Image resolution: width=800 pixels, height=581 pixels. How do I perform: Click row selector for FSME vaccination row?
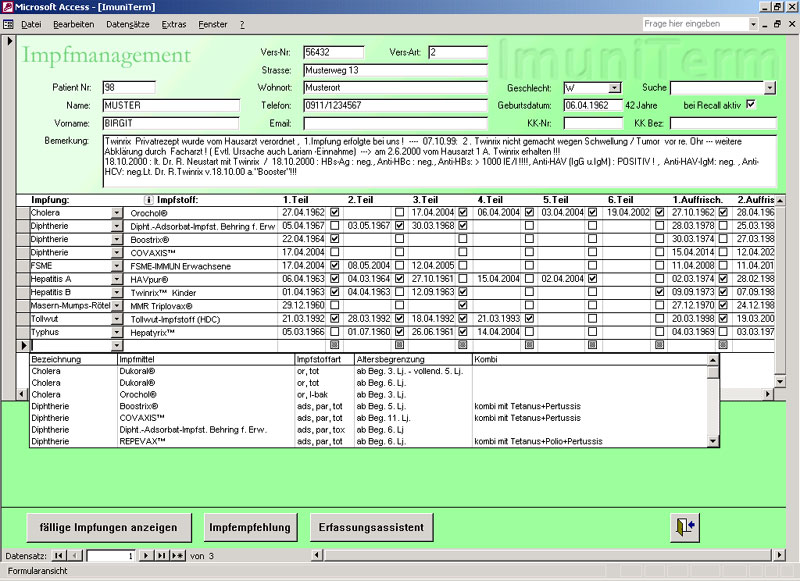[x=23, y=266]
